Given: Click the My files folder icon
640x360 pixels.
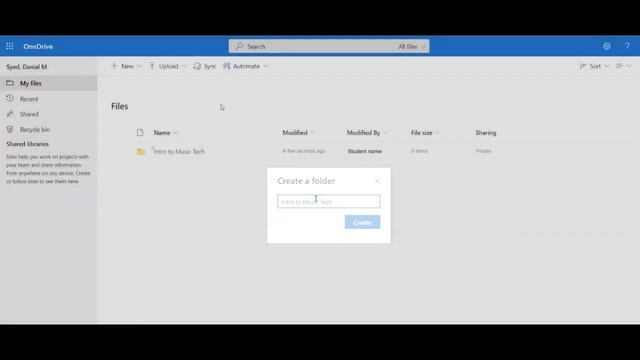Looking at the screenshot, I should click(10, 83).
